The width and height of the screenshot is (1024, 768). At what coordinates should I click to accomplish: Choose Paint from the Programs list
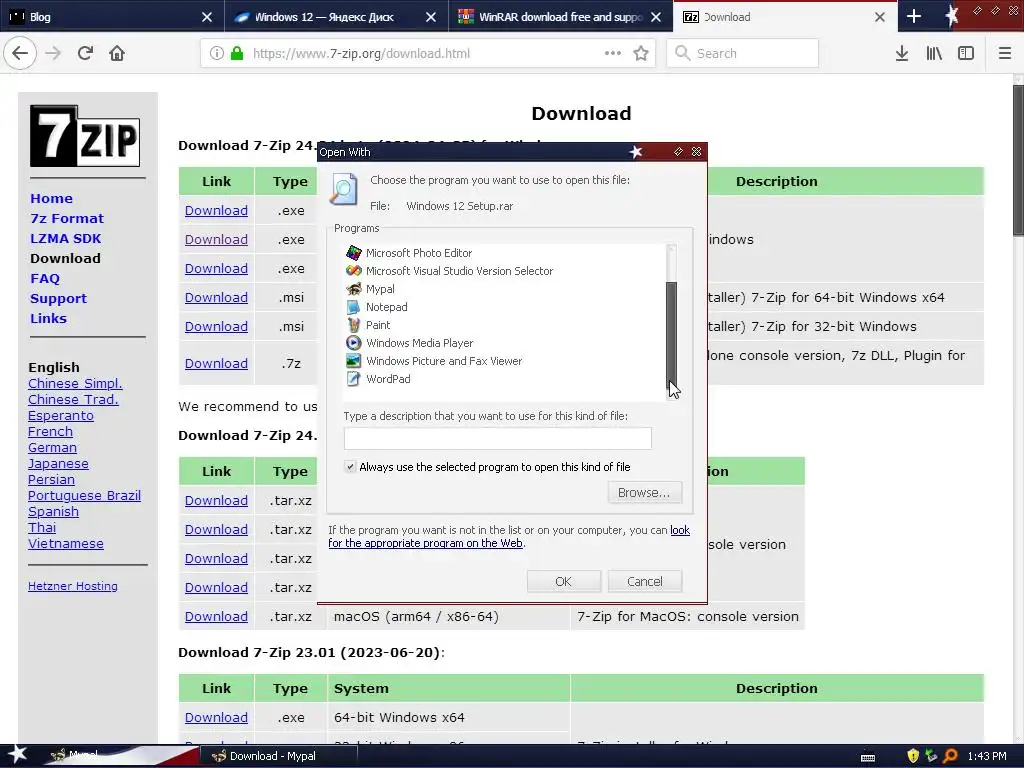[377, 325]
